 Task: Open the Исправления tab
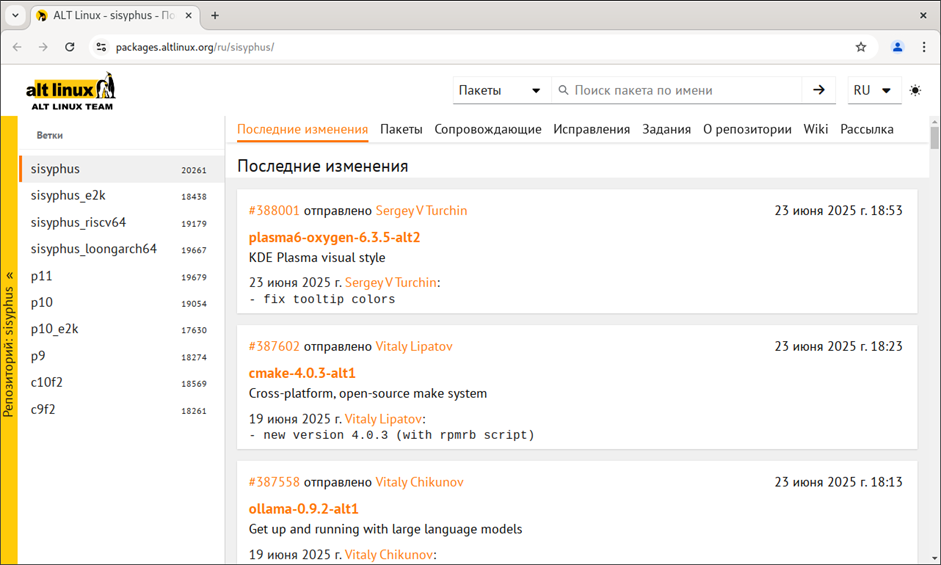point(591,129)
